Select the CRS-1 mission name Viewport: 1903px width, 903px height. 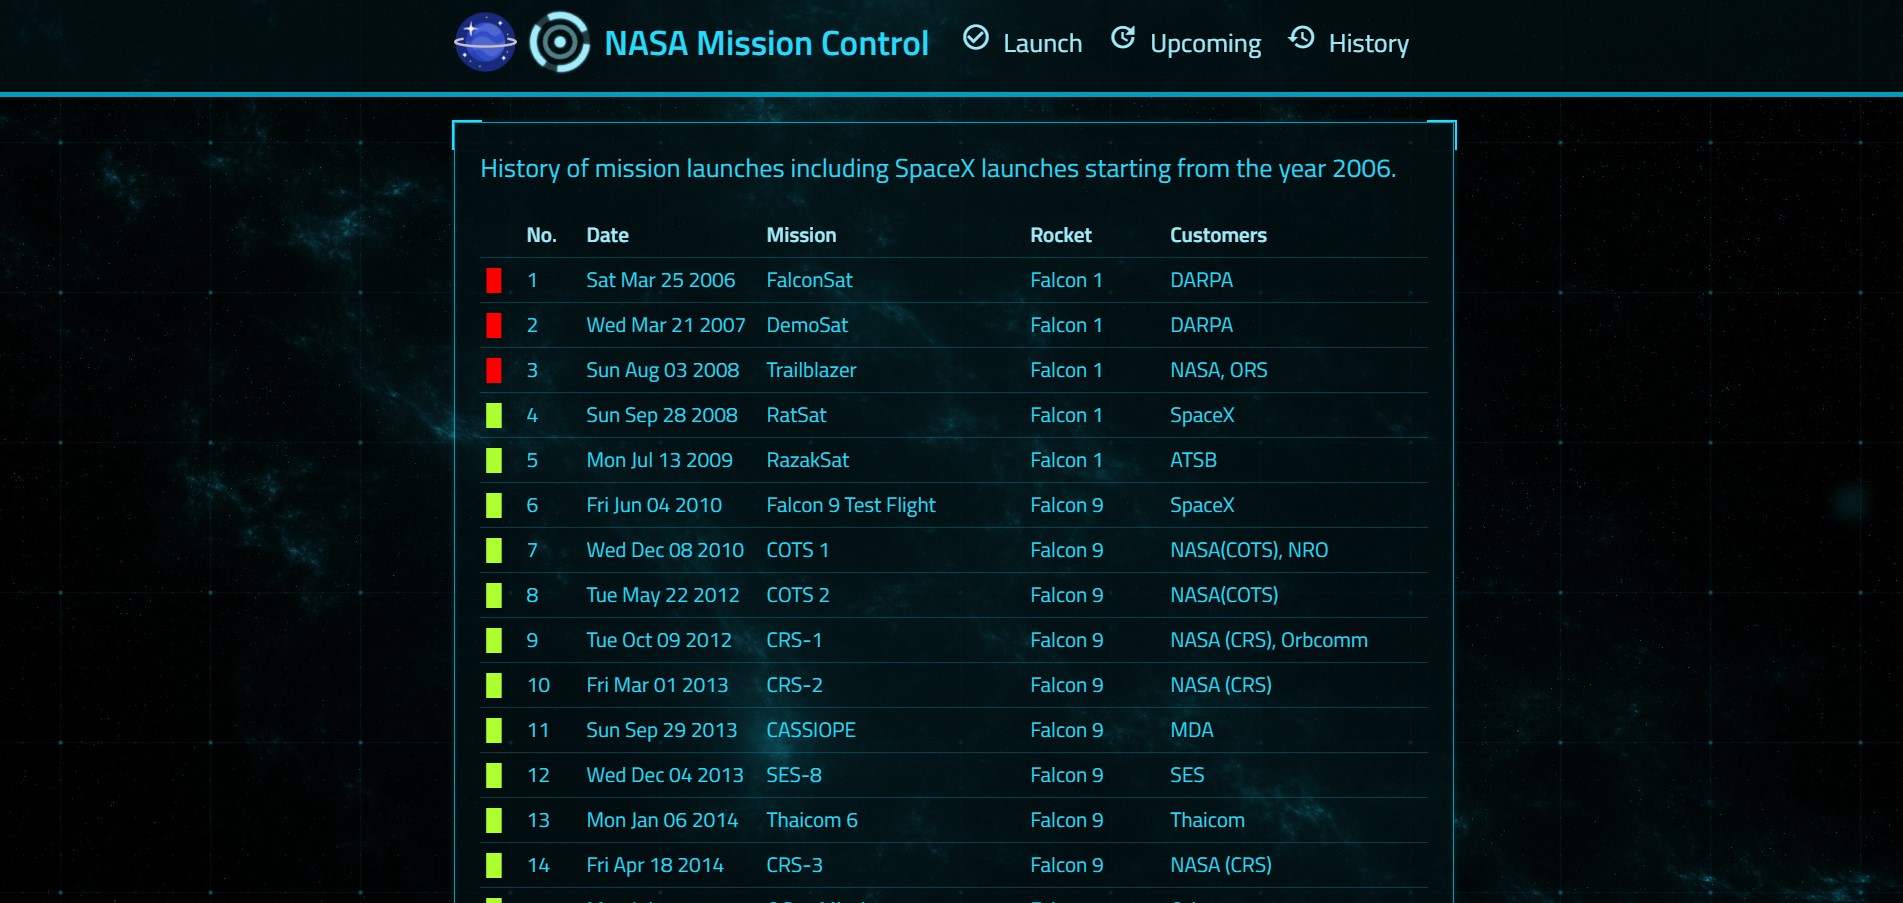tap(794, 640)
